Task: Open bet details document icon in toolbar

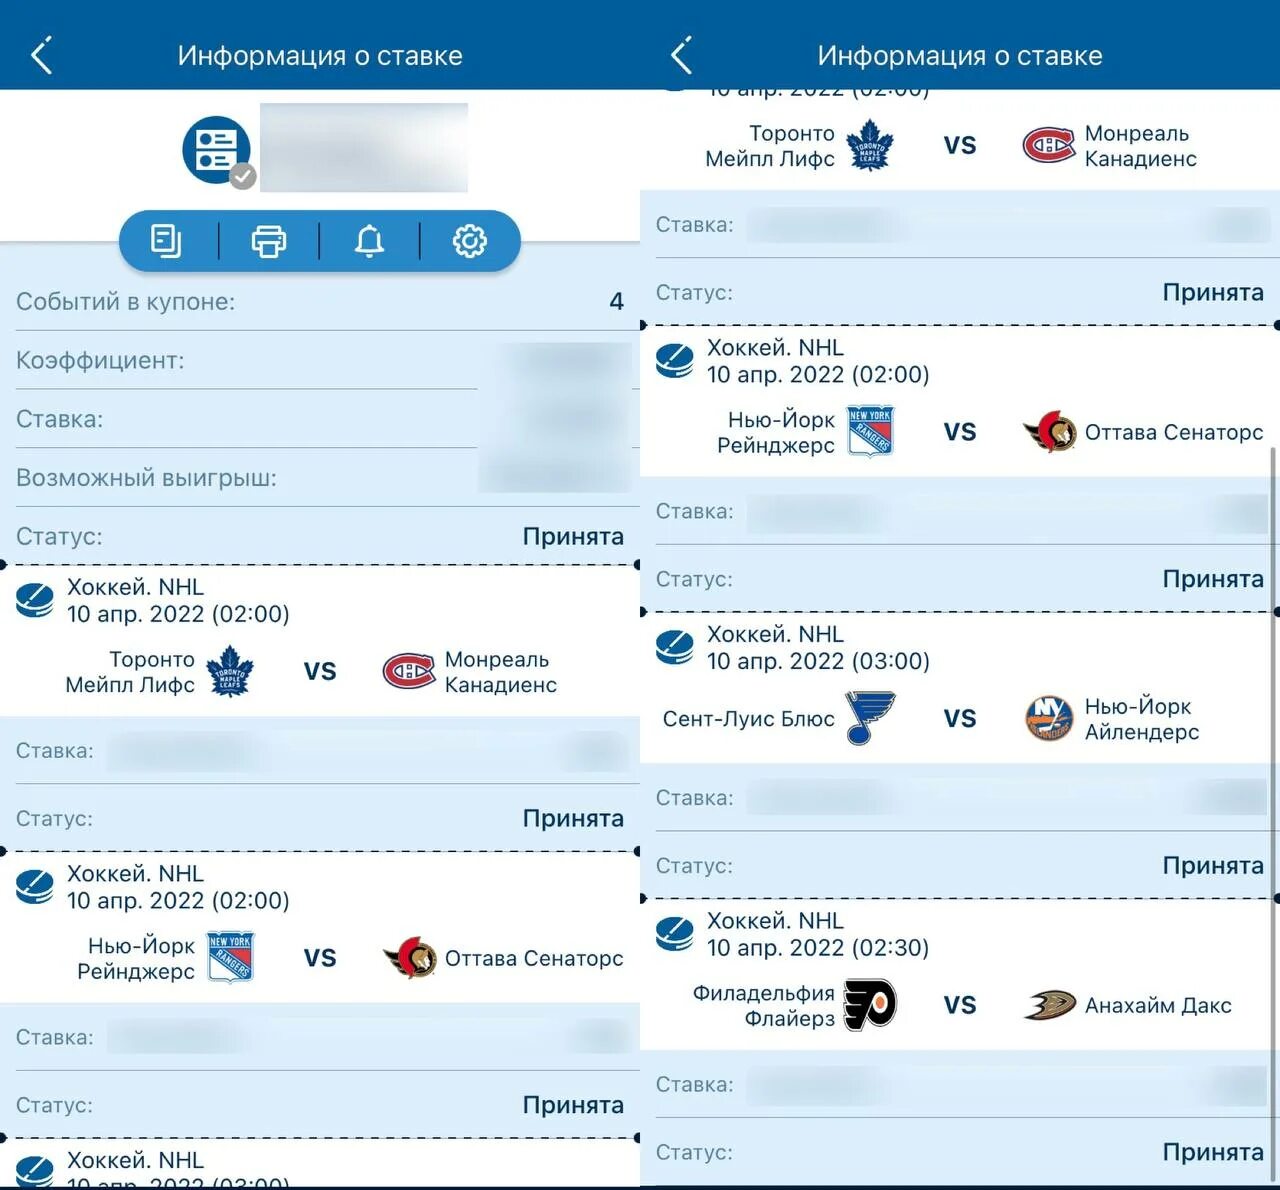Action: (166, 241)
